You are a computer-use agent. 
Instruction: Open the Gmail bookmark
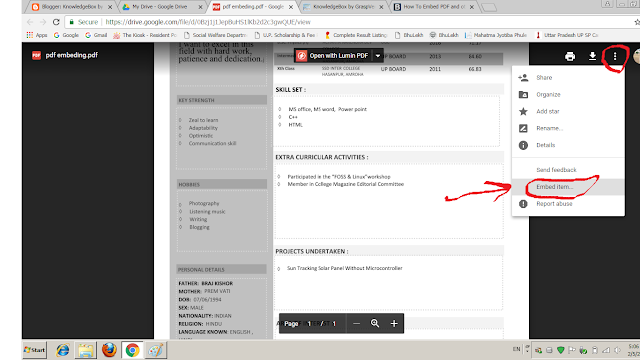[x=96, y=35]
